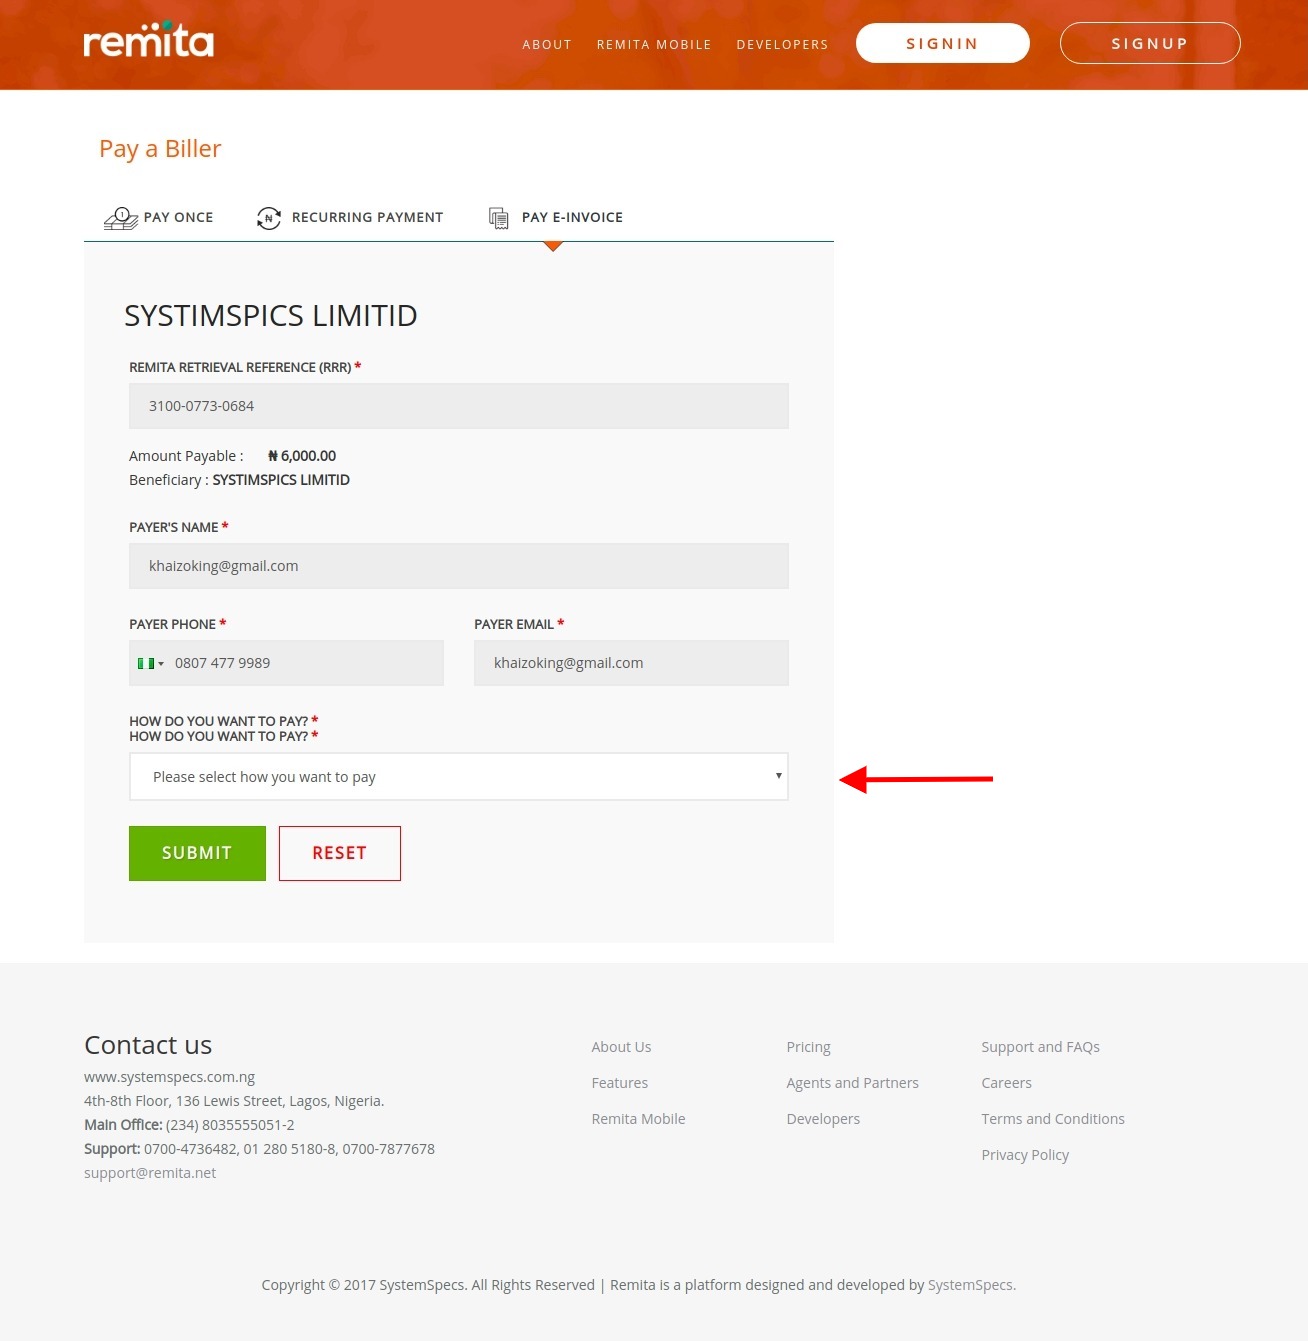The width and height of the screenshot is (1308, 1341).
Task: Open the SIGNIN page
Action: tap(941, 43)
